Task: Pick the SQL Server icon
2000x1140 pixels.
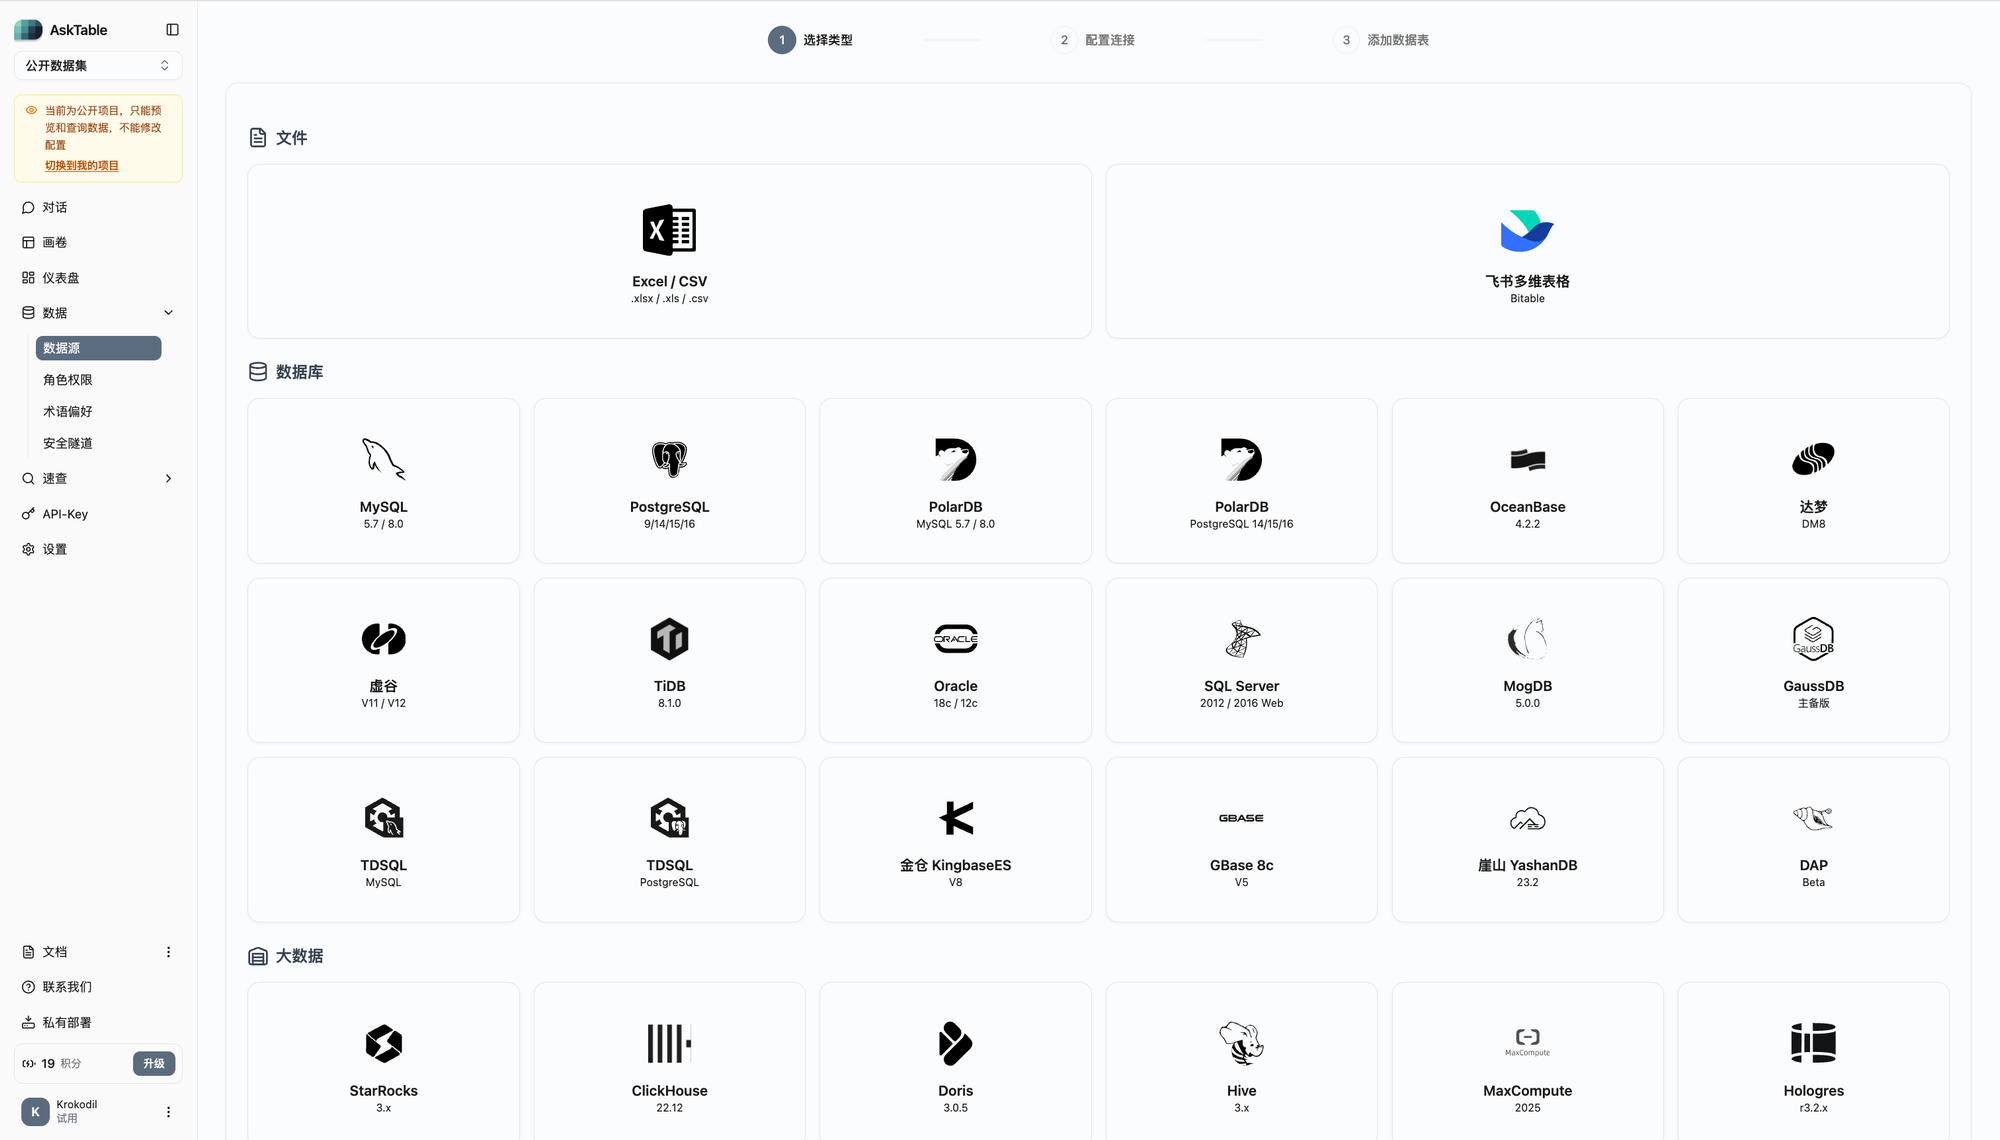Action: pos(1241,638)
